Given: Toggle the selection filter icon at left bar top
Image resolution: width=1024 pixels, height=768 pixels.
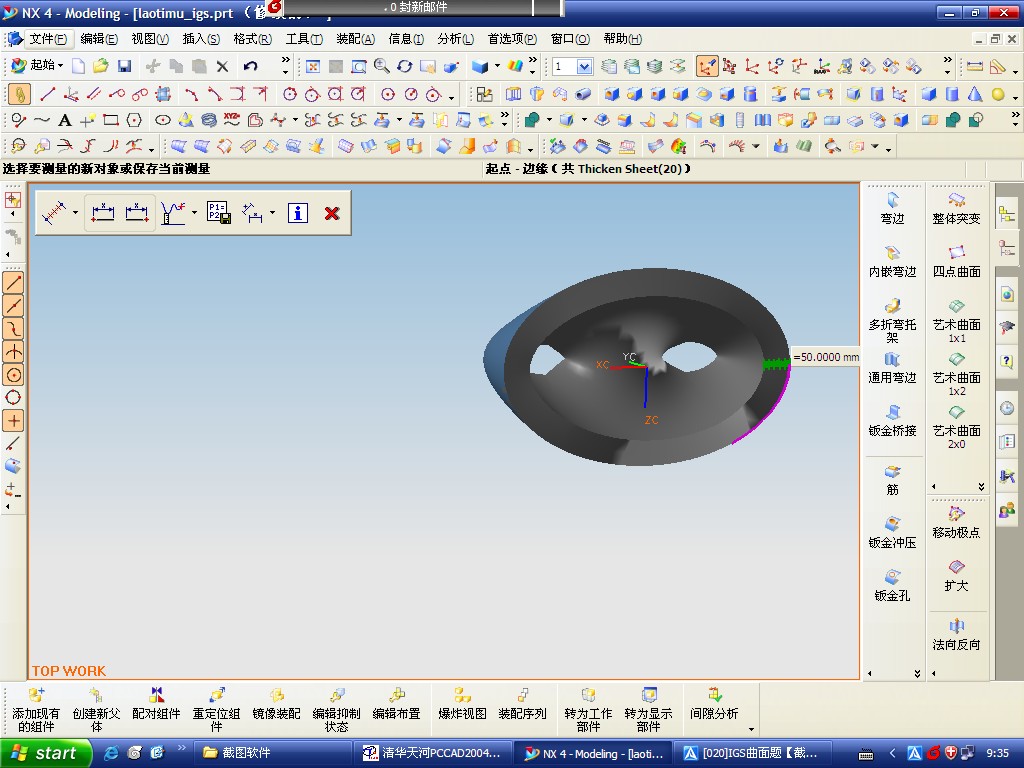Looking at the screenshot, I should click(x=13, y=200).
